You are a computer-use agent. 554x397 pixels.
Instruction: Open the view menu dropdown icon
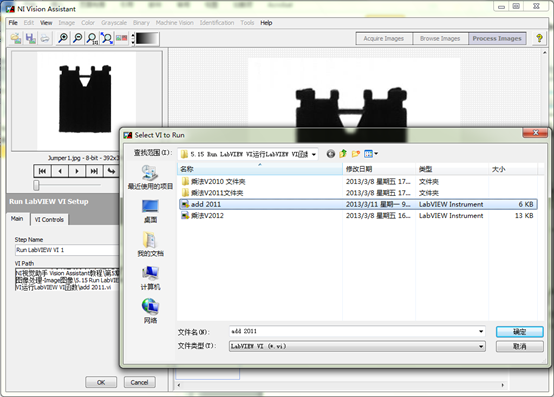point(371,154)
